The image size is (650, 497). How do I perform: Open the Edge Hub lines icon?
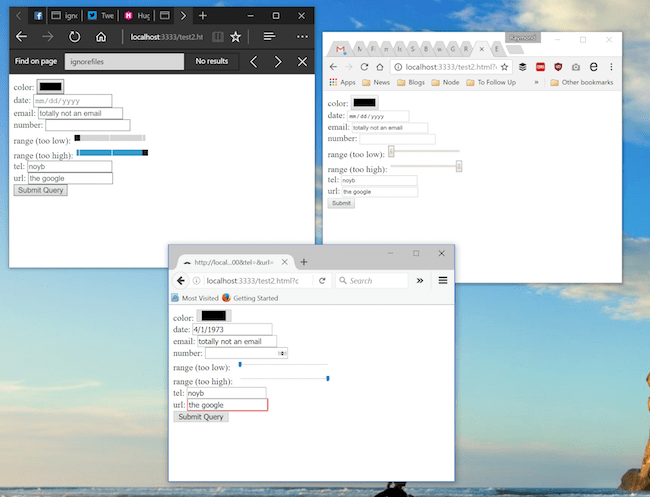(269, 36)
